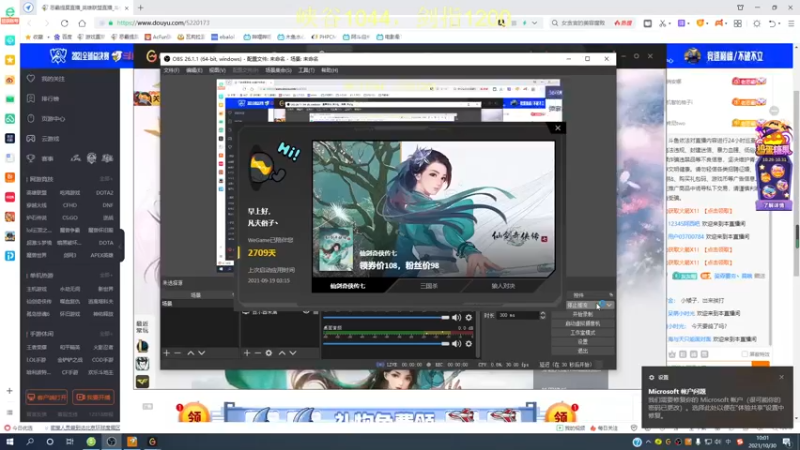Select 输入对决 tab in popup
This screenshot has width=800, height=450.
(x=503, y=286)
